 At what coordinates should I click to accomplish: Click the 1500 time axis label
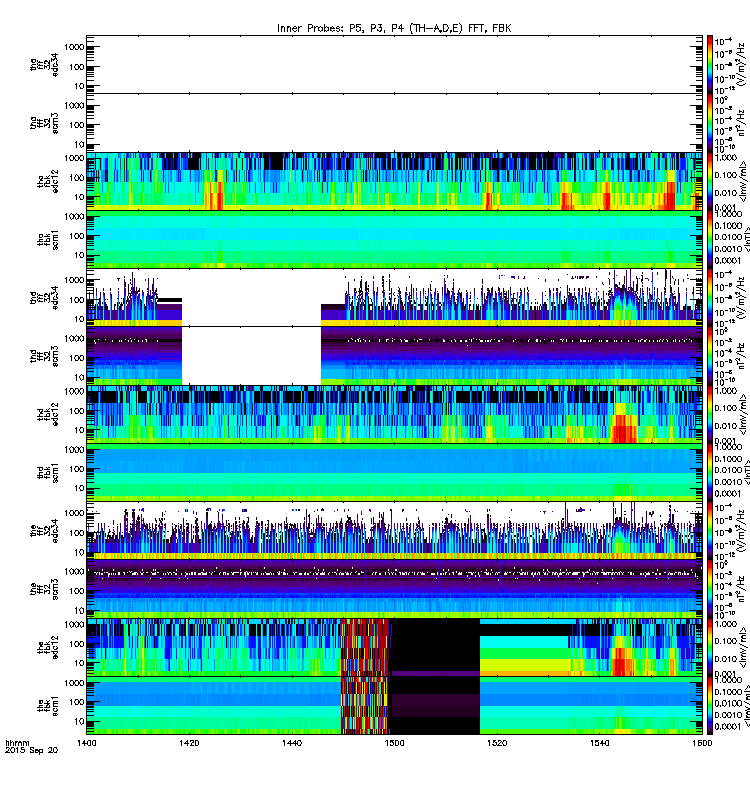(x=394, y=743)
